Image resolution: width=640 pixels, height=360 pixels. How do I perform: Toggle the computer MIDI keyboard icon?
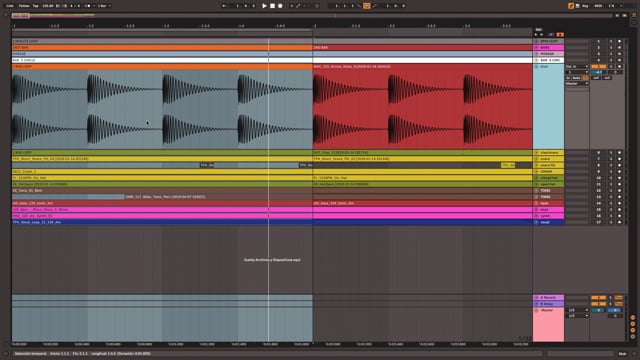click(x=578, y=6)
